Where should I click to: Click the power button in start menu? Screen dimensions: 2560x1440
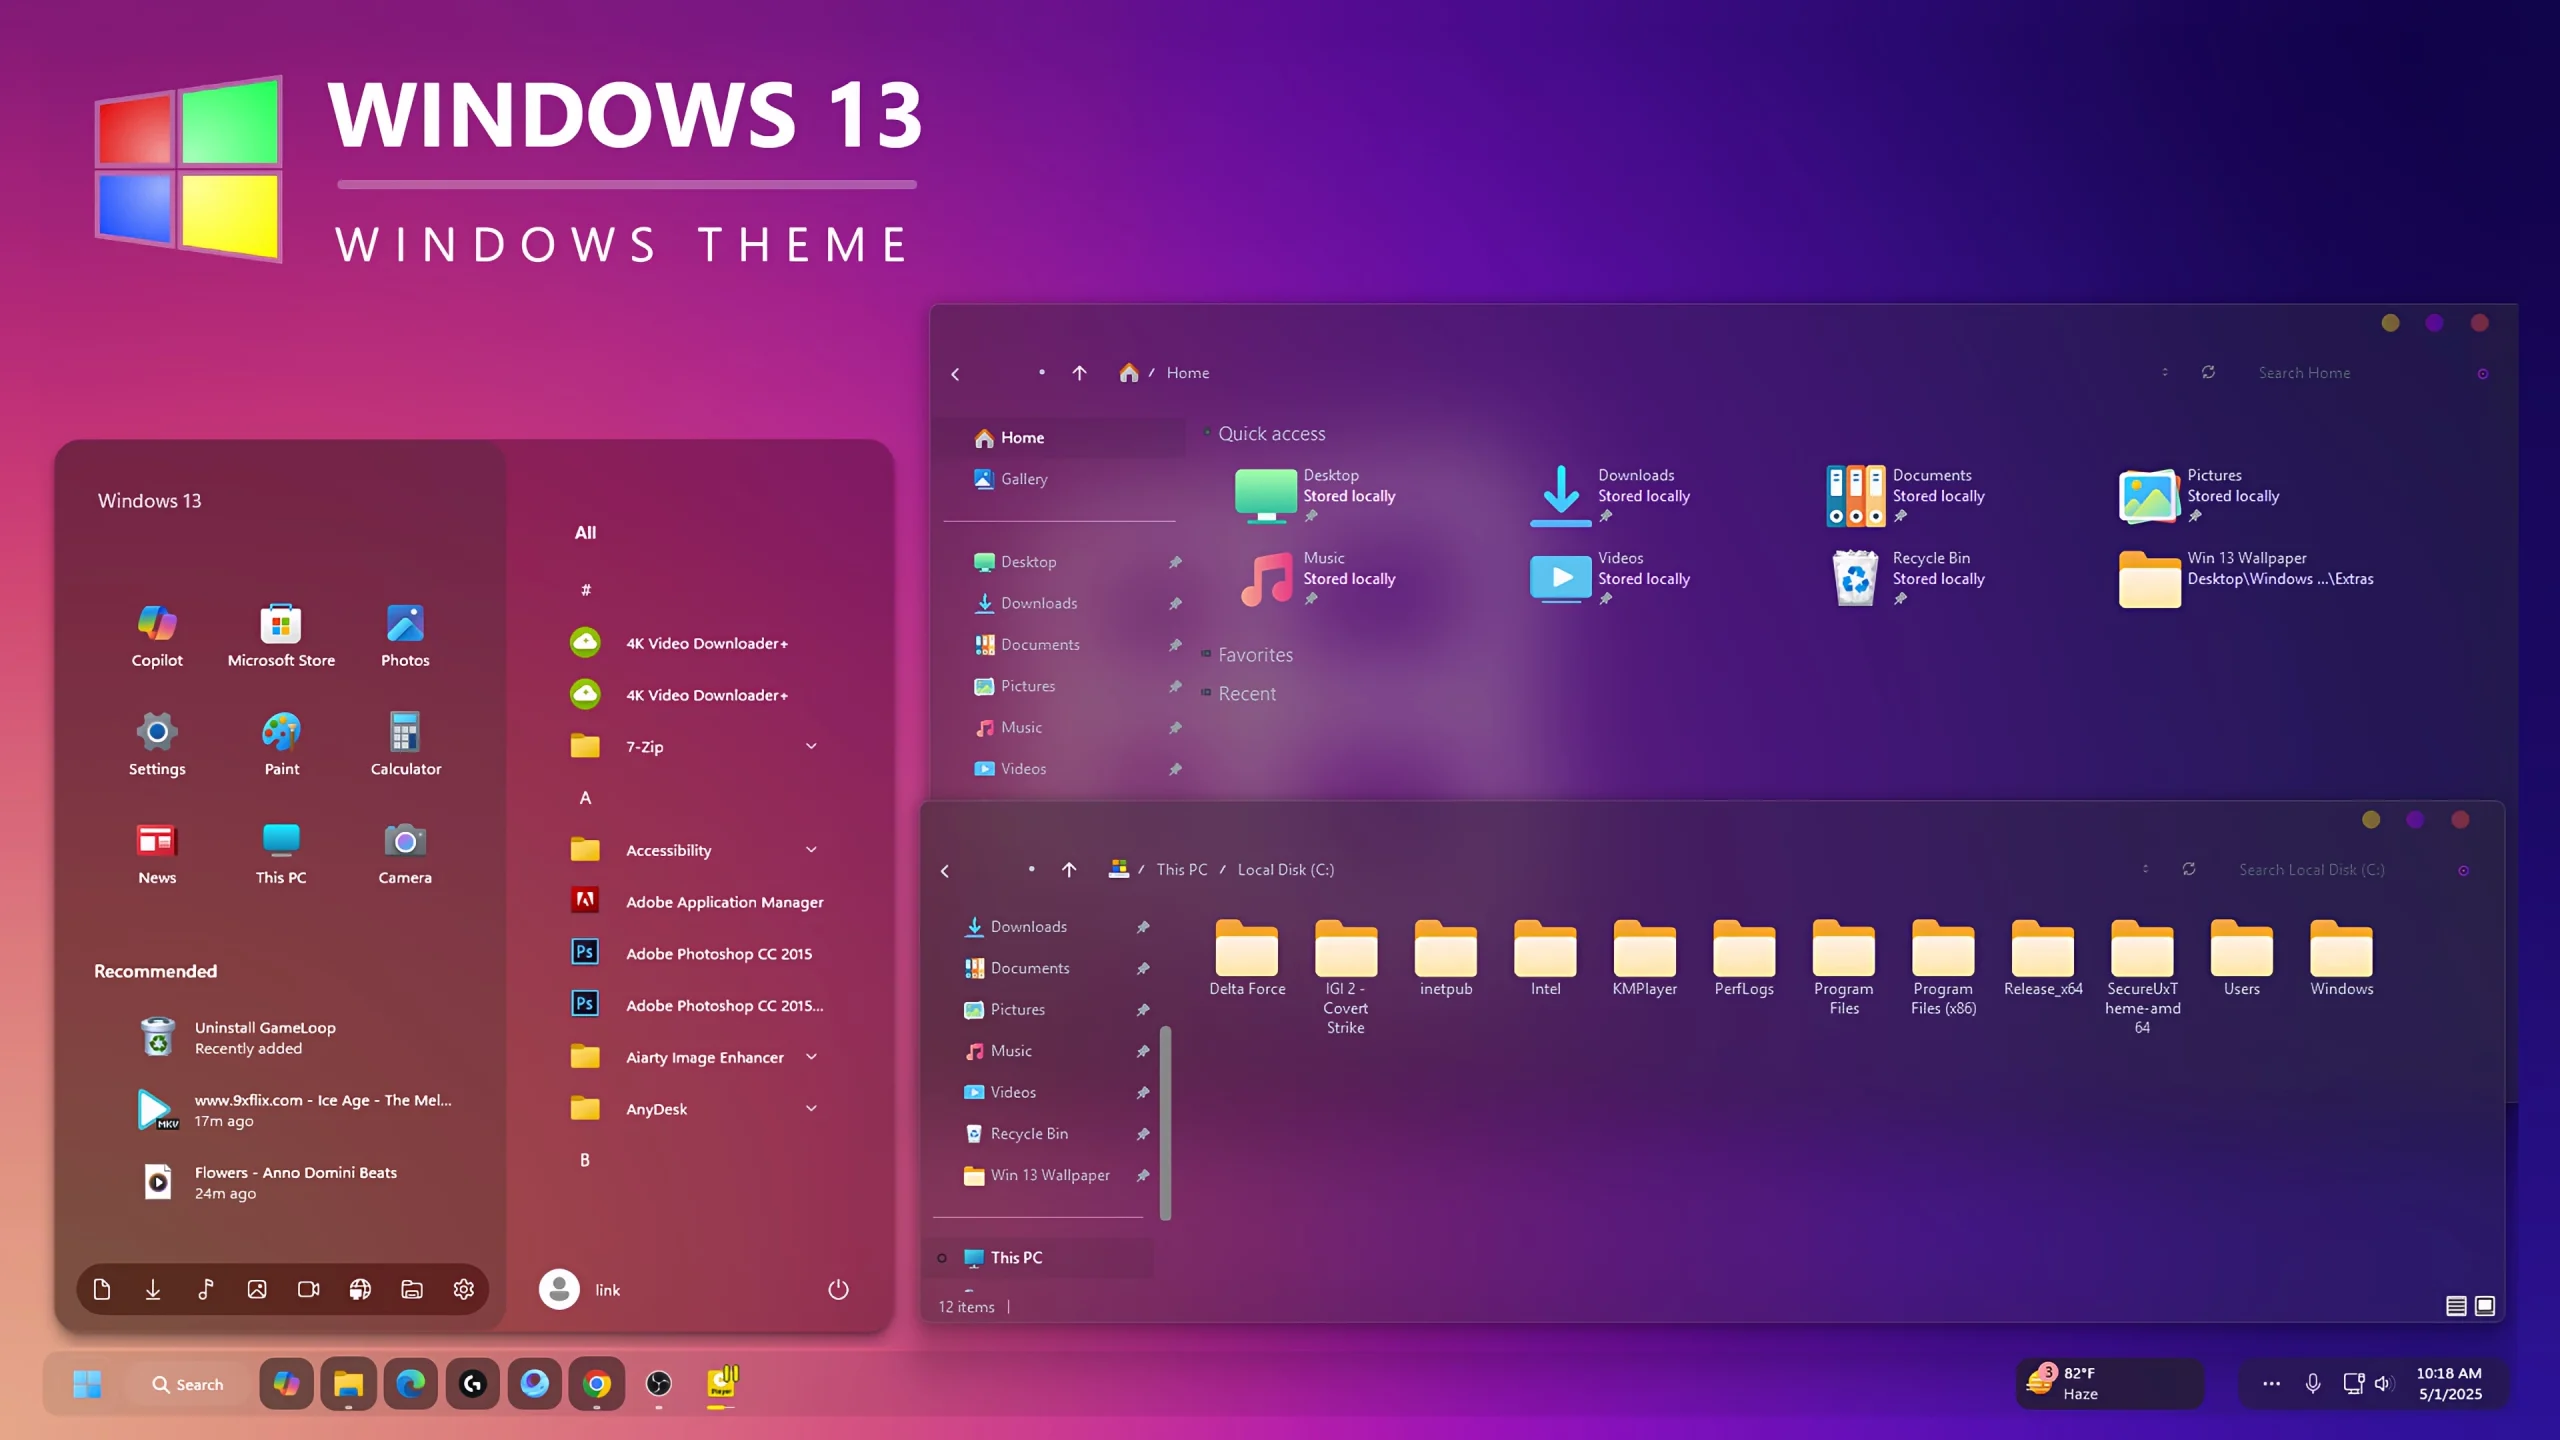(x=838, y=1290)
